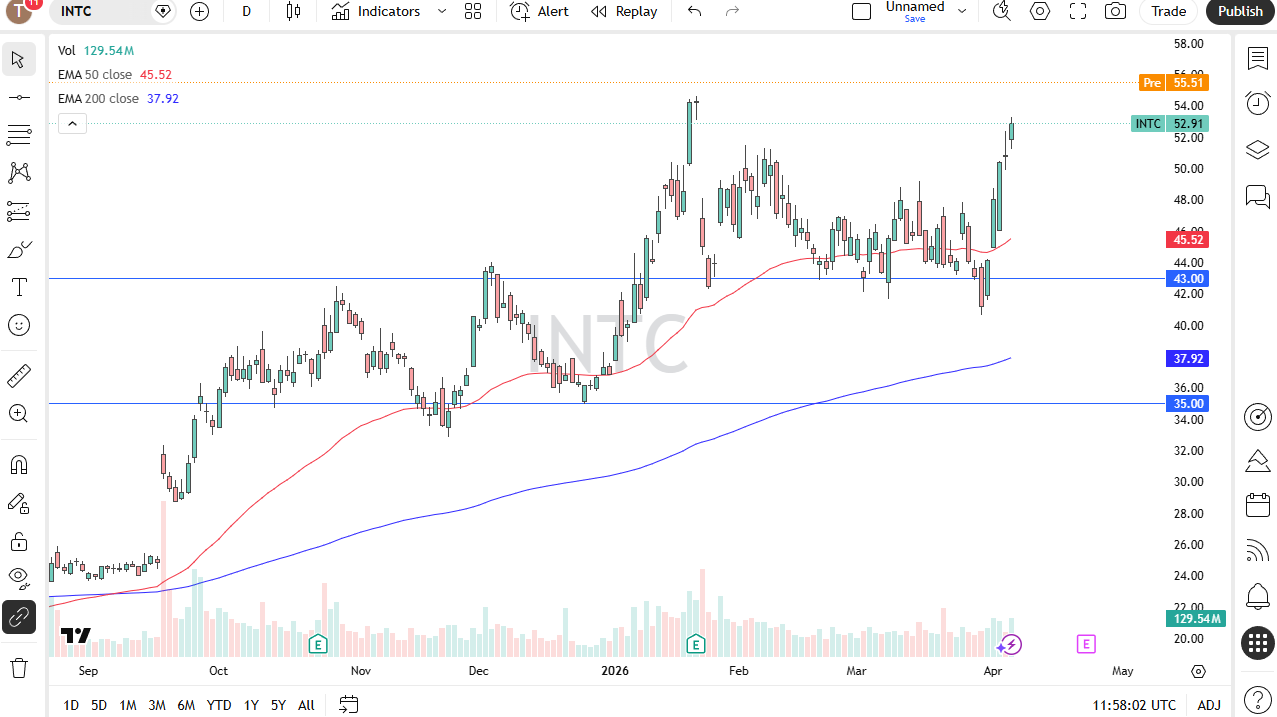Open the forecasting and measurement tools
This screenshot has width=1277, height=717.
[x=19, y=211]
